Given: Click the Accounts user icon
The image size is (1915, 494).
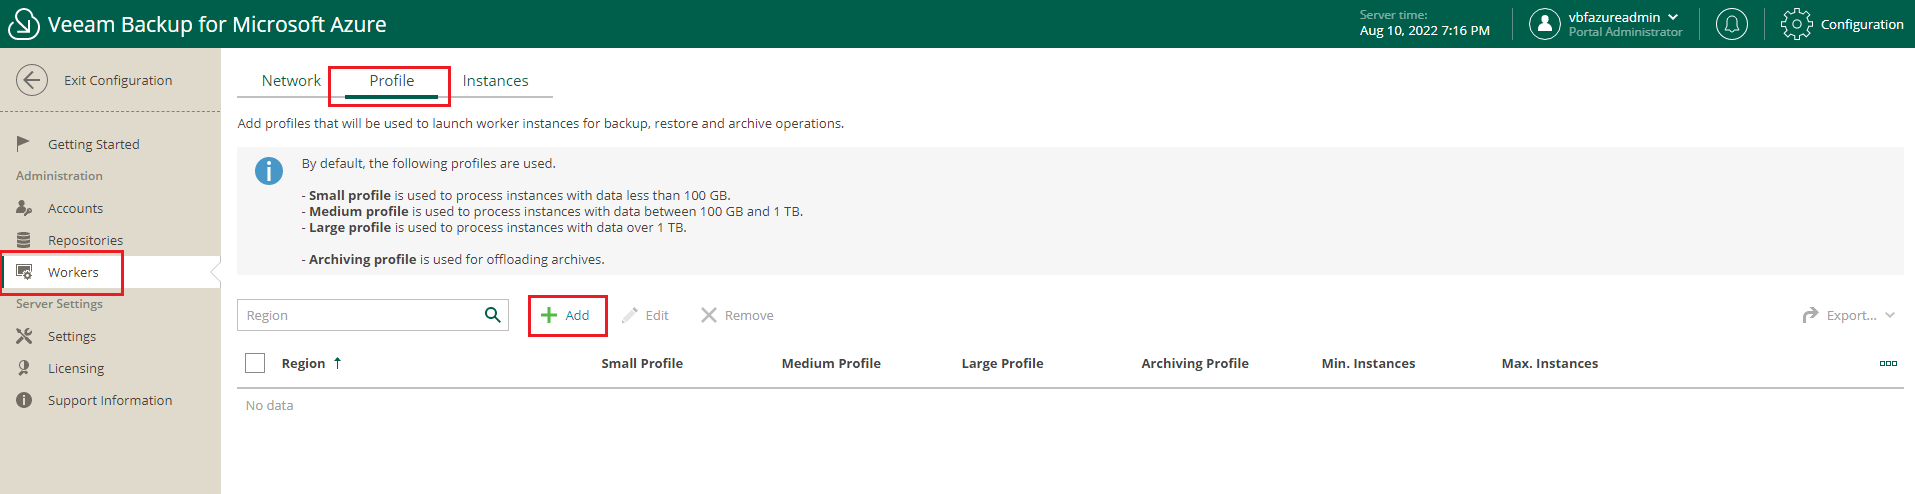Looking at the screenshot, I should pyautogui.click(x=24, y=208).
